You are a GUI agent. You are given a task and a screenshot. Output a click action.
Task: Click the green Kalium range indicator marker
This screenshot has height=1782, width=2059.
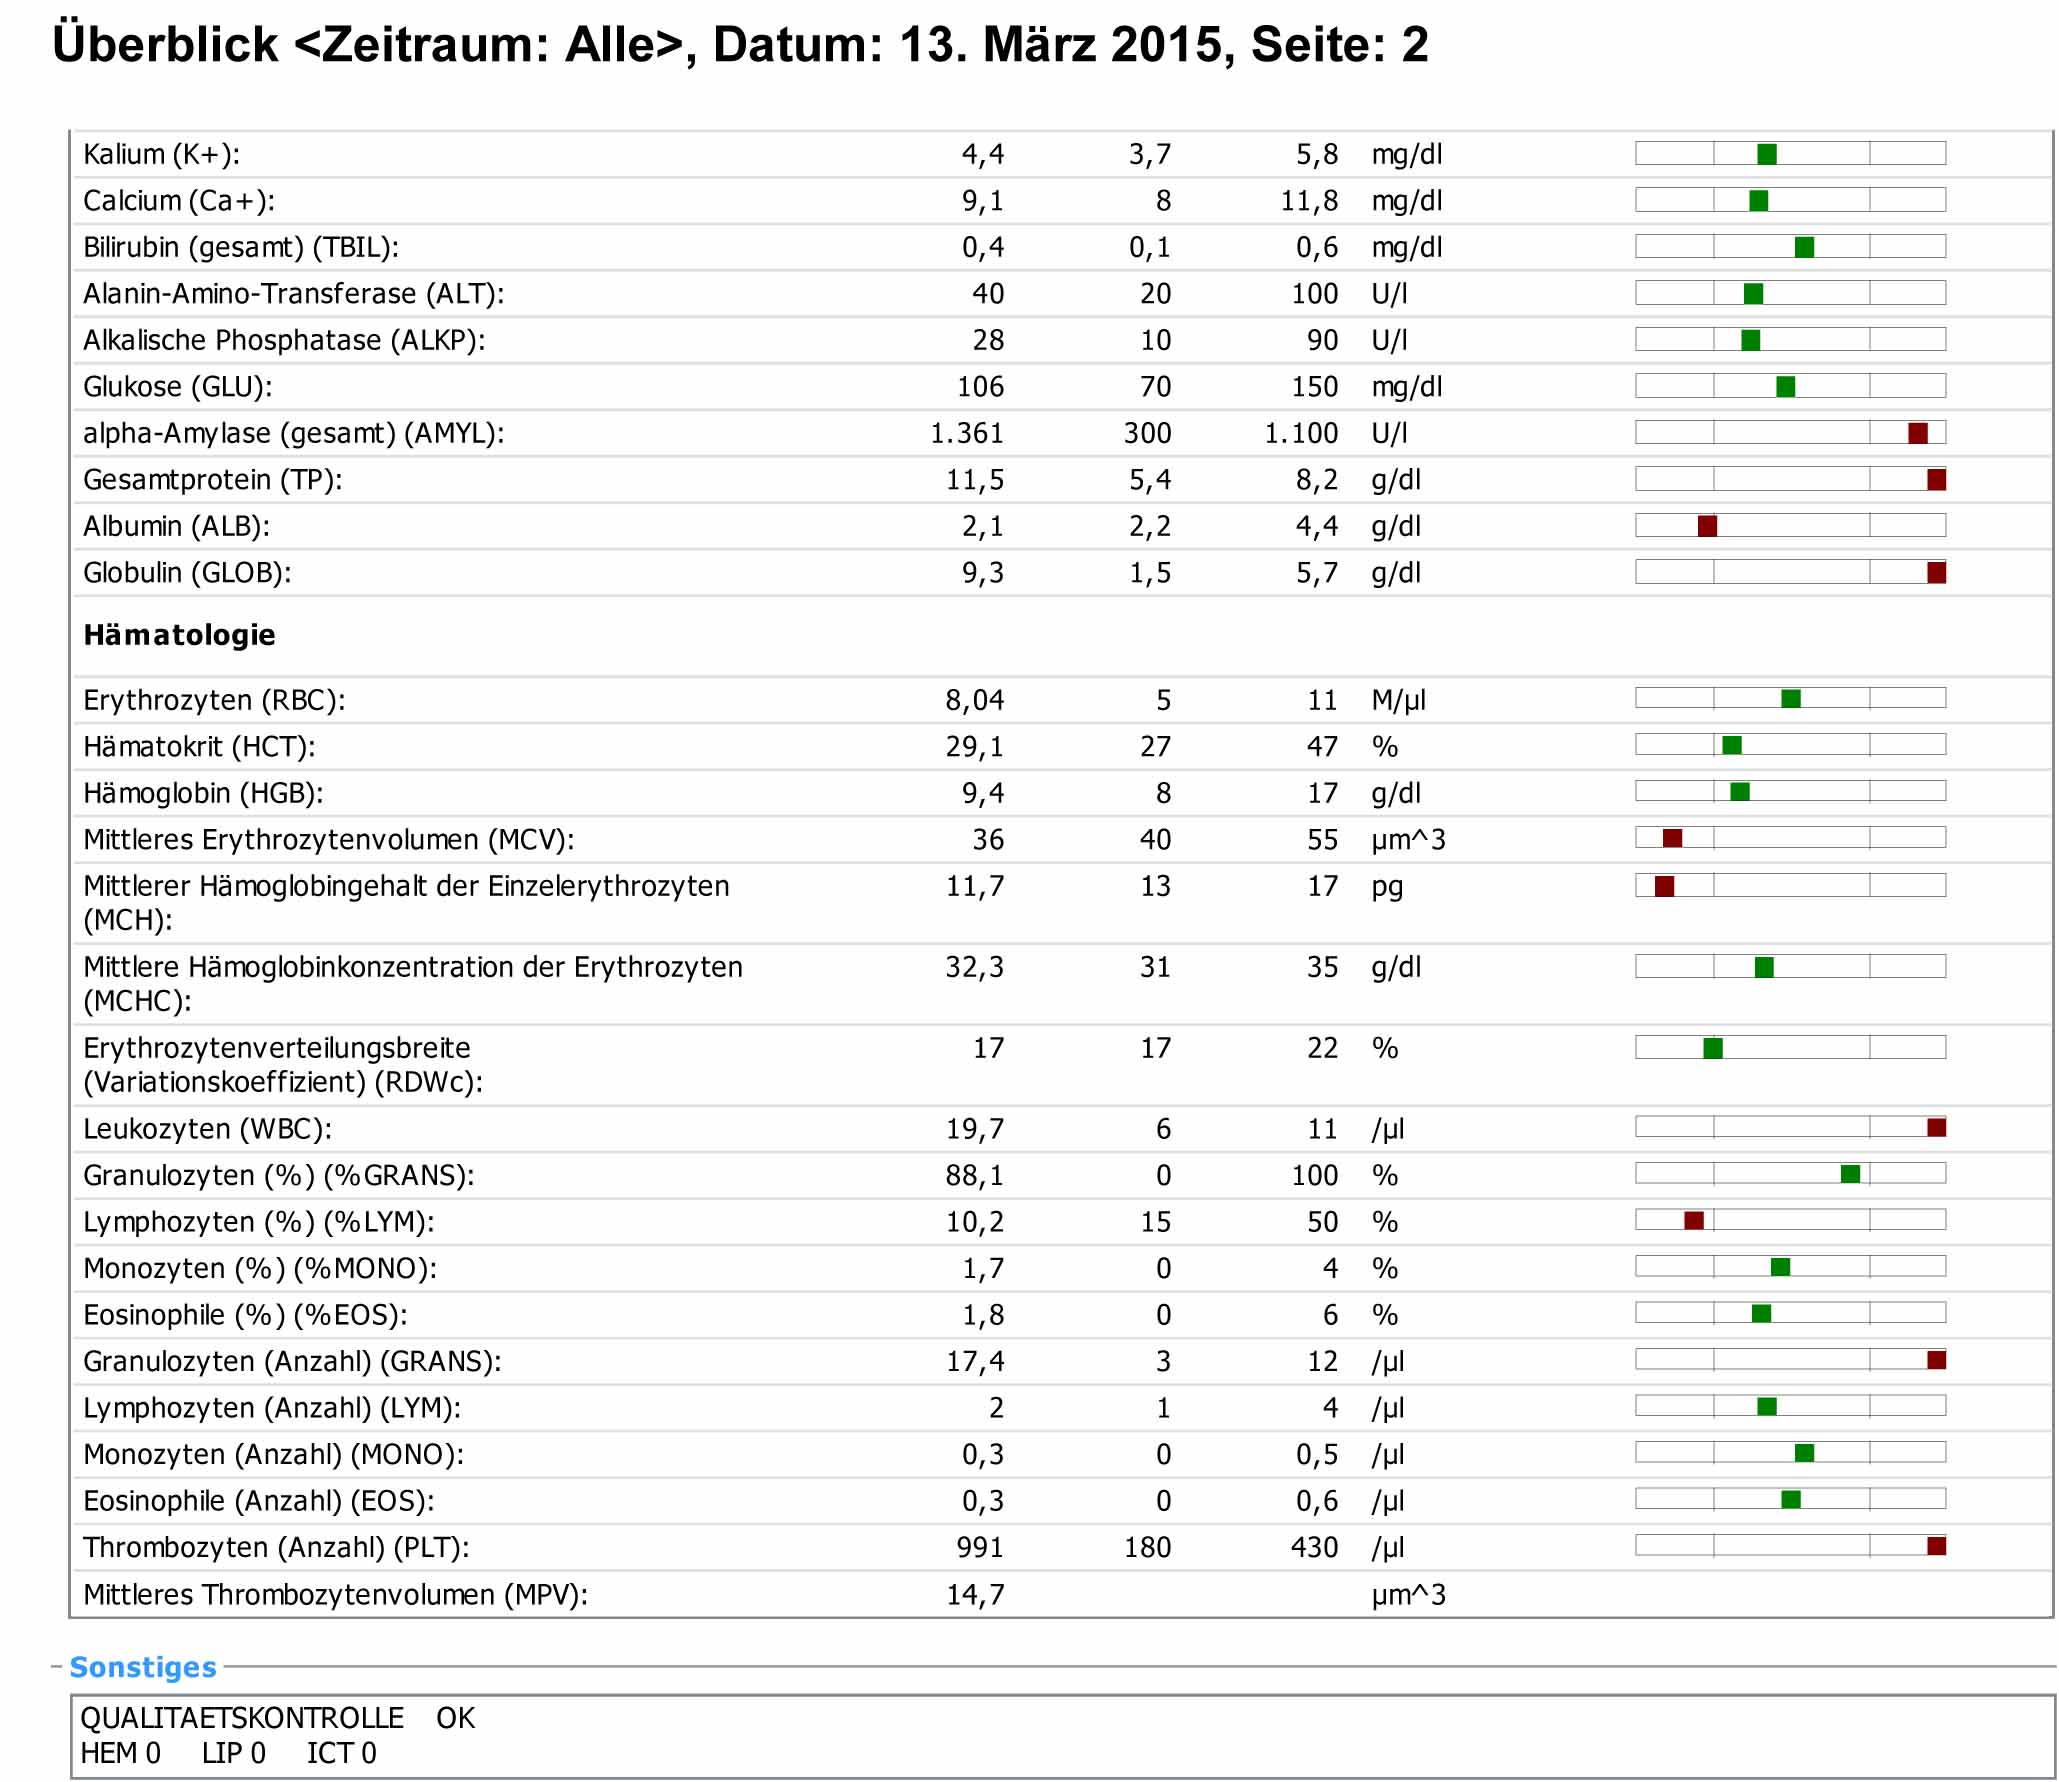tap(1766, 154)
